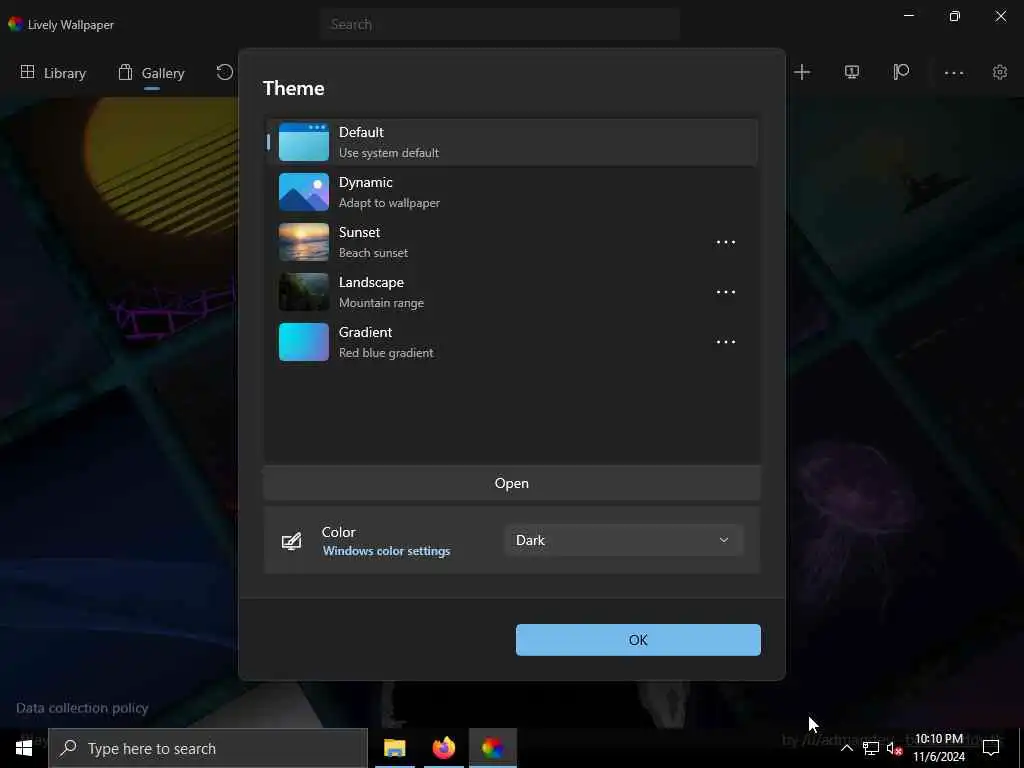The image size is (1024, 768).
Task: Click the Gallery shopping bag icon
Action: coord(125,72)
